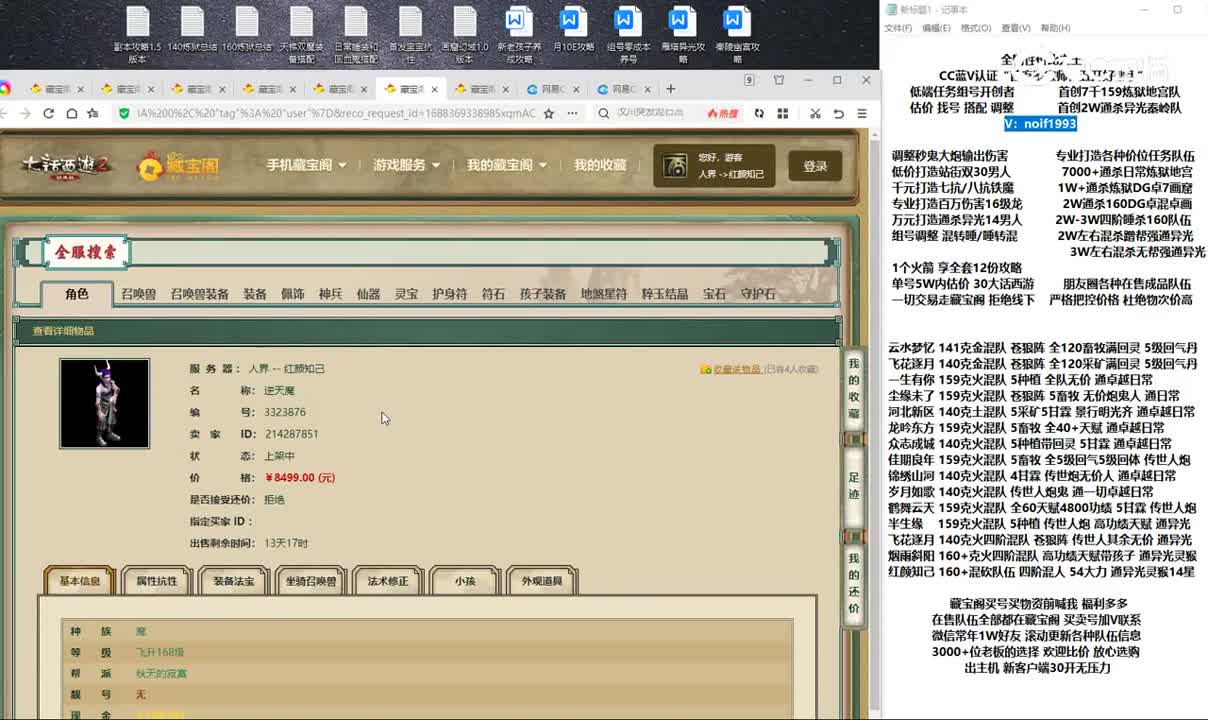Select the 灵宝 category tab
Screen dimensions: 1208x720
(x=407, y=294)
